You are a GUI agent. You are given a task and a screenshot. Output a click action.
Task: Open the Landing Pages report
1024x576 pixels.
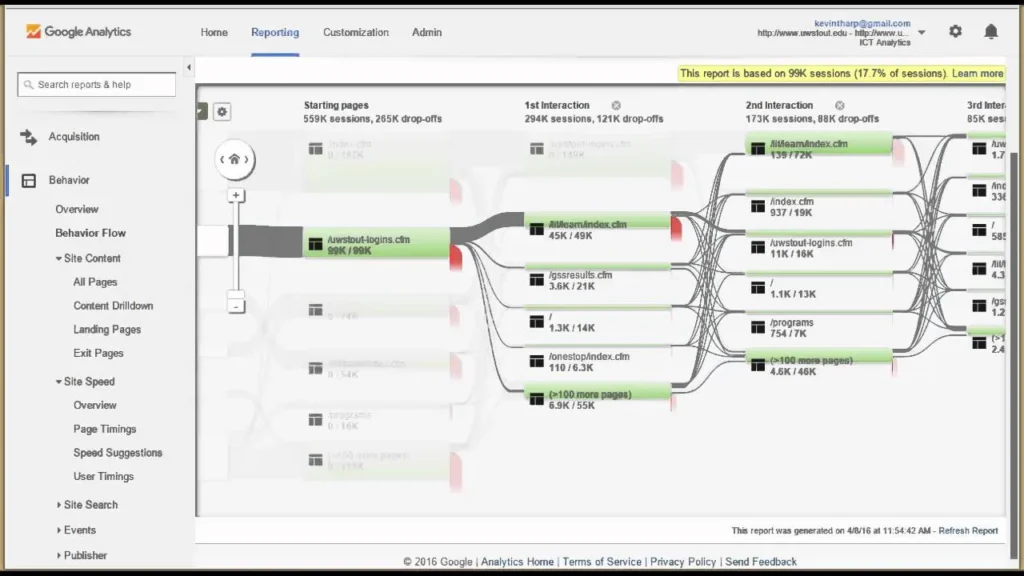(107, 329)
